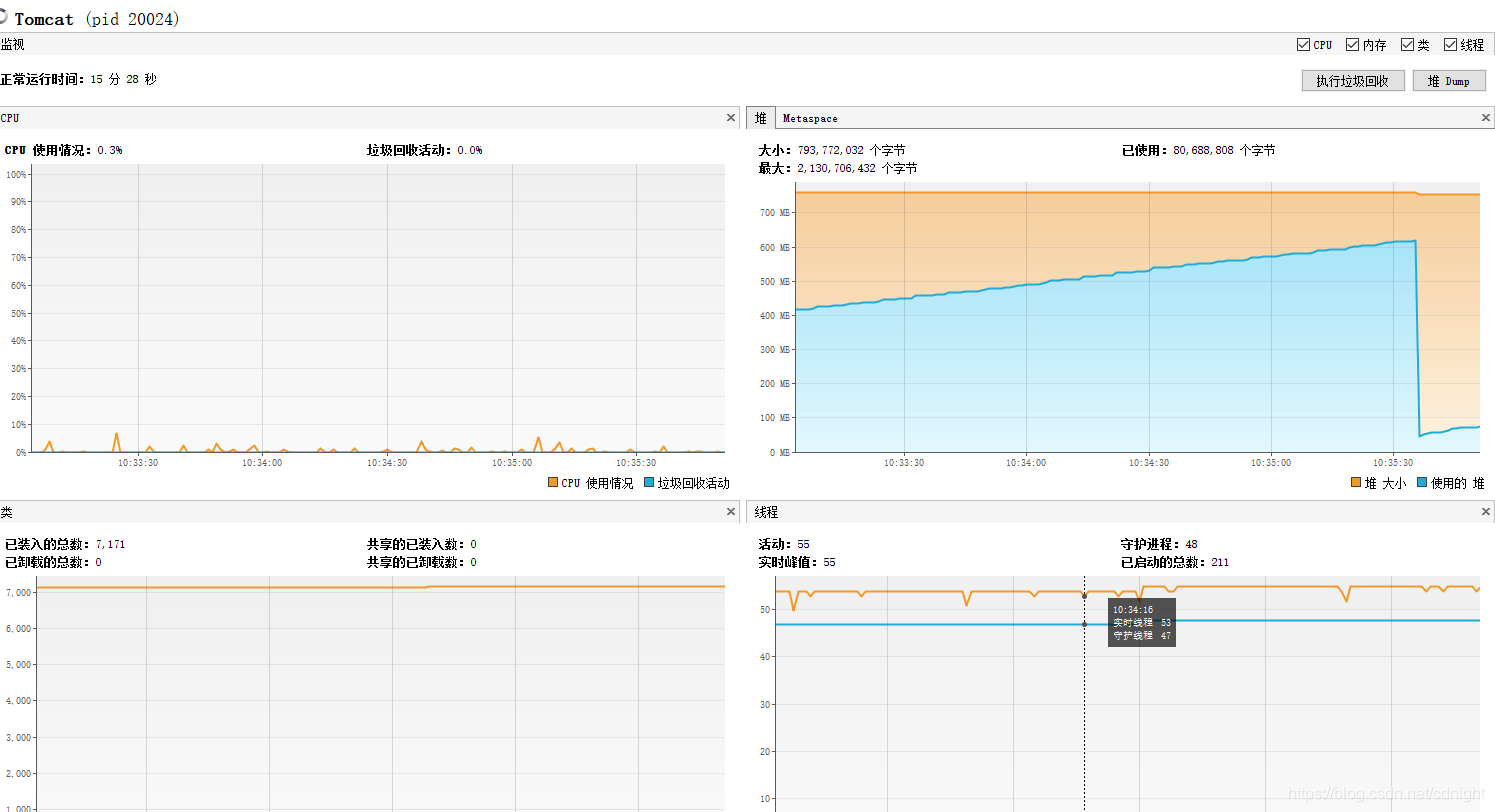Click the CPU 使用情况 0.3% value
This screenshot has height=812, width=1495.
pos(110,150)
